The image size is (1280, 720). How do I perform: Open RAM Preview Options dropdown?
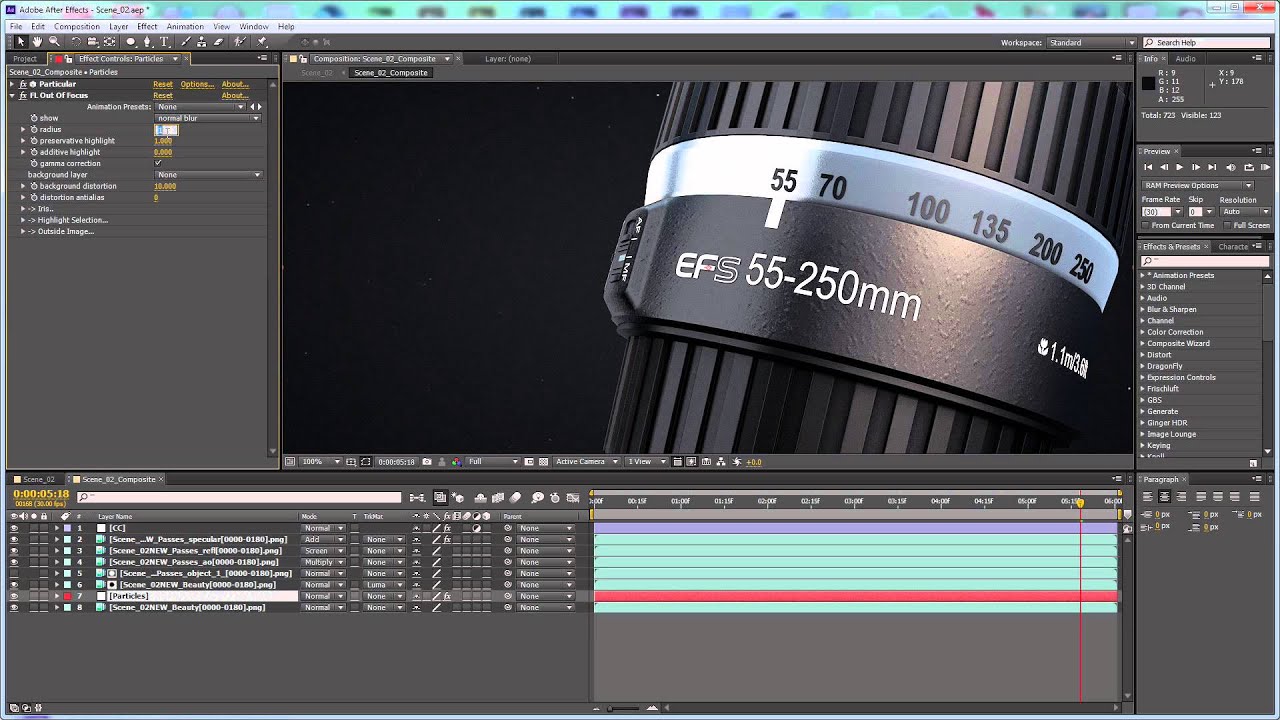pos(1198,185)
